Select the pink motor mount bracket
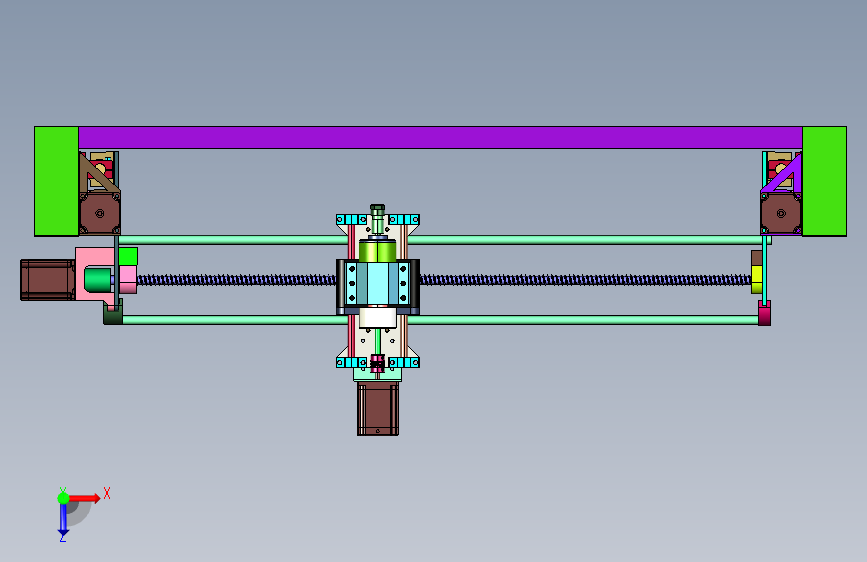The image size is (867, 562). pyautogui.click(x=96, y=260)
